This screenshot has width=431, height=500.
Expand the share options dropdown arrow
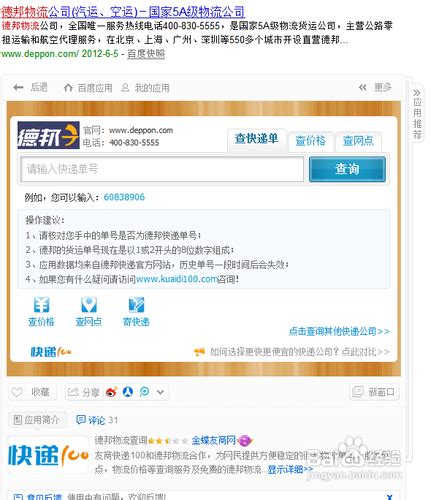coord(160,392)
